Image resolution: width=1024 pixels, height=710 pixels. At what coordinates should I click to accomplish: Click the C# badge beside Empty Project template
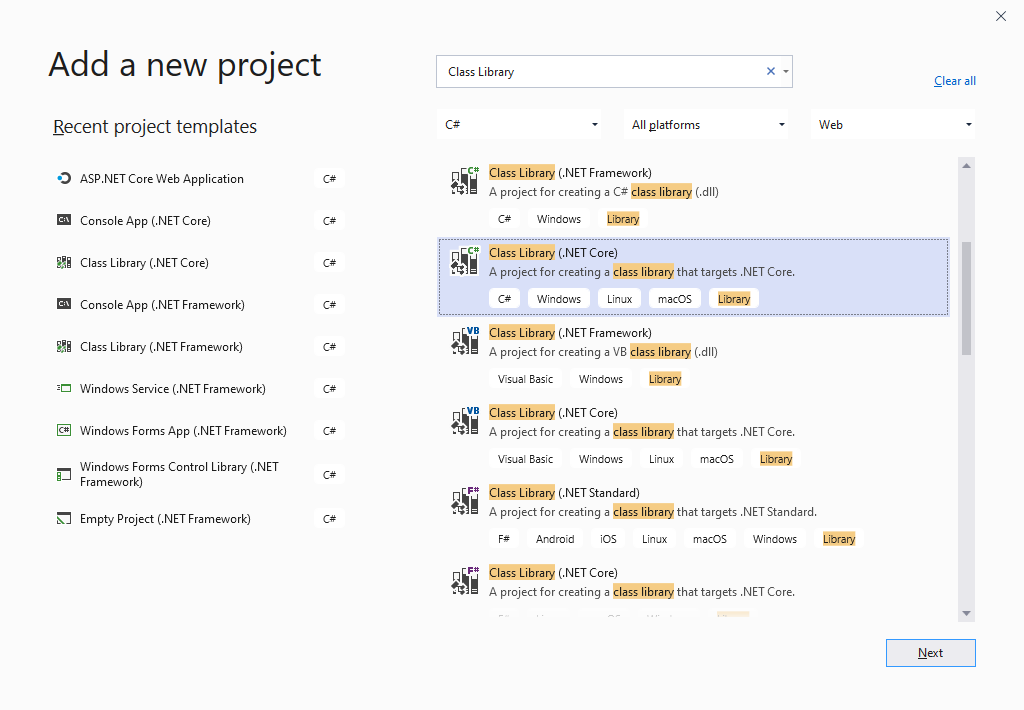click(329, 519)
